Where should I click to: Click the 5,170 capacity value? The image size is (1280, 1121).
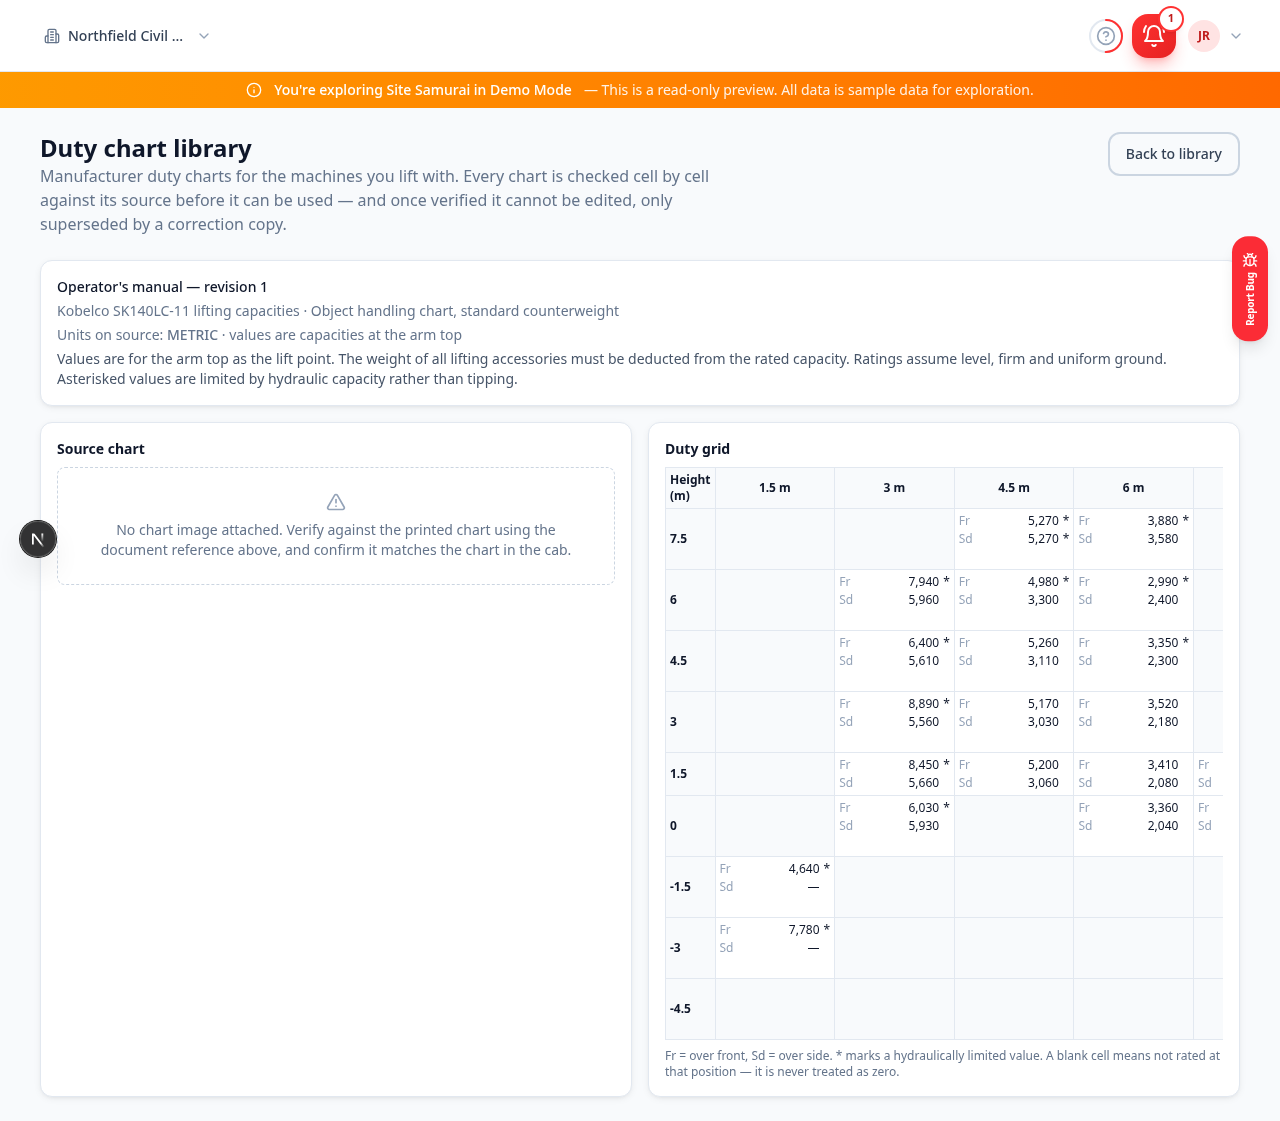coord(1043,704)
